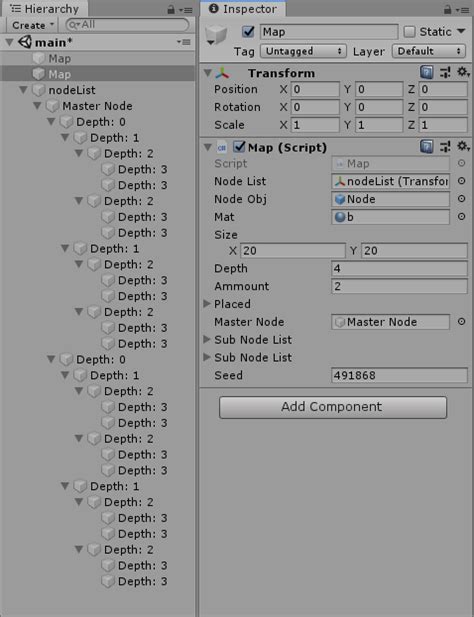Disable the Map (Script) component checkbox
Viewport: 474px width, 617px height.
(x=239, y=147)
